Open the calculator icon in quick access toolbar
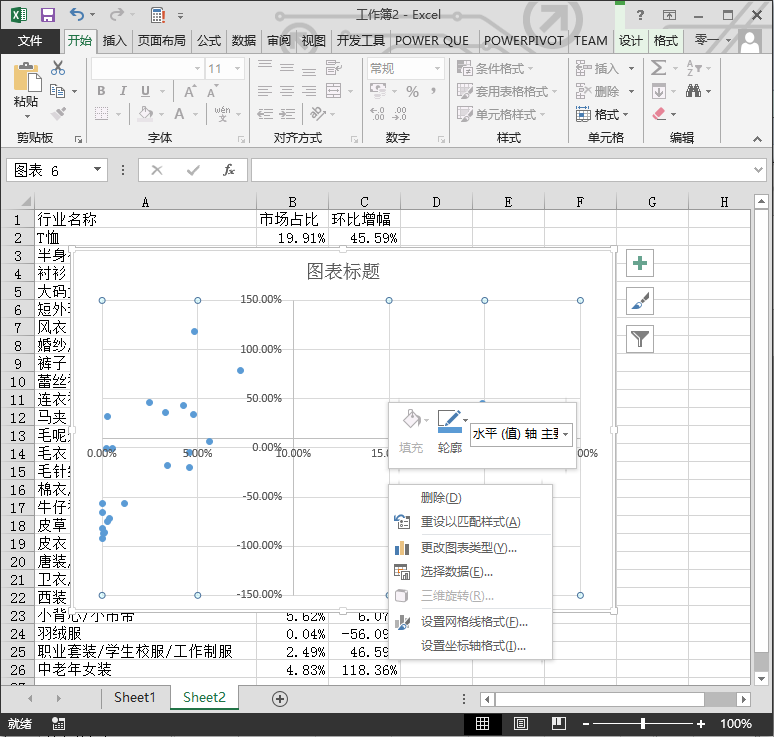The height and width of the screenshot is (737, 774). pyautogui.click(x=157, y=15)
